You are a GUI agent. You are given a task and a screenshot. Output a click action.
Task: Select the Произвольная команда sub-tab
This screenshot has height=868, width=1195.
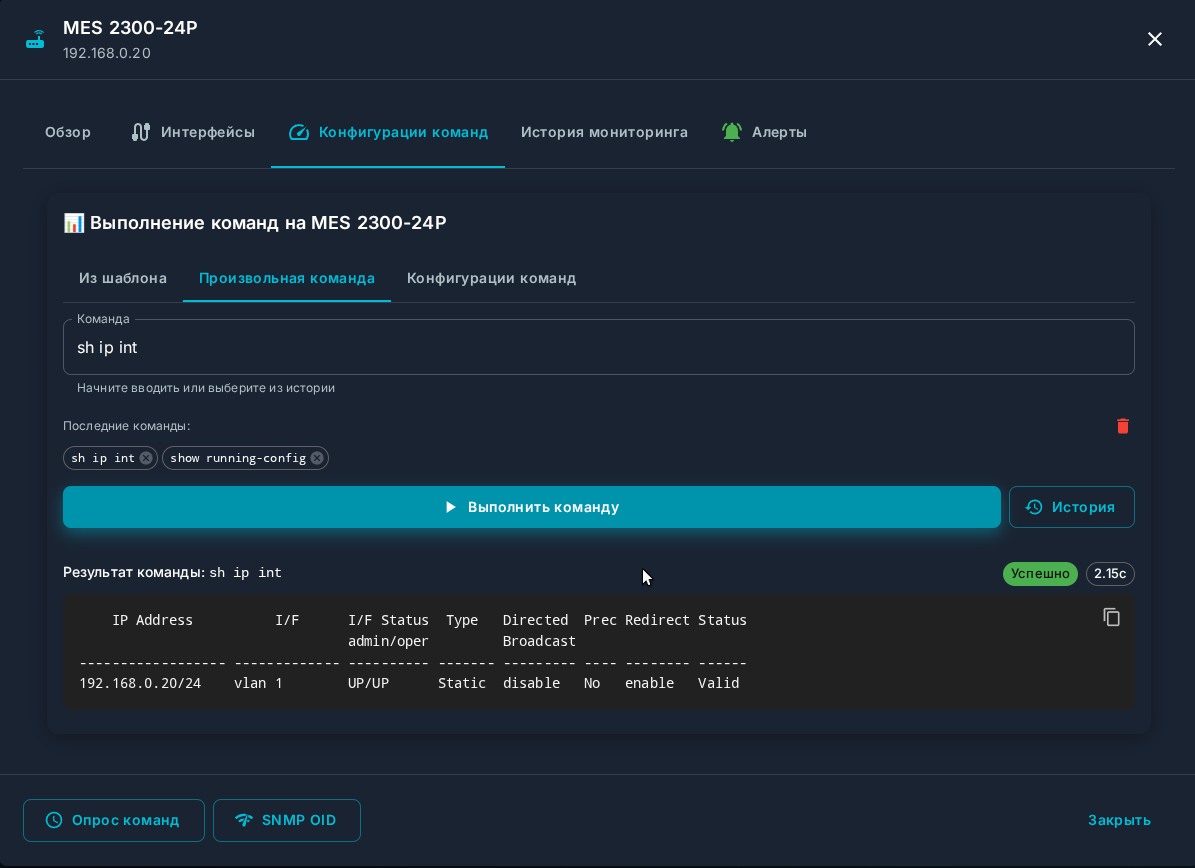(287, 278)
